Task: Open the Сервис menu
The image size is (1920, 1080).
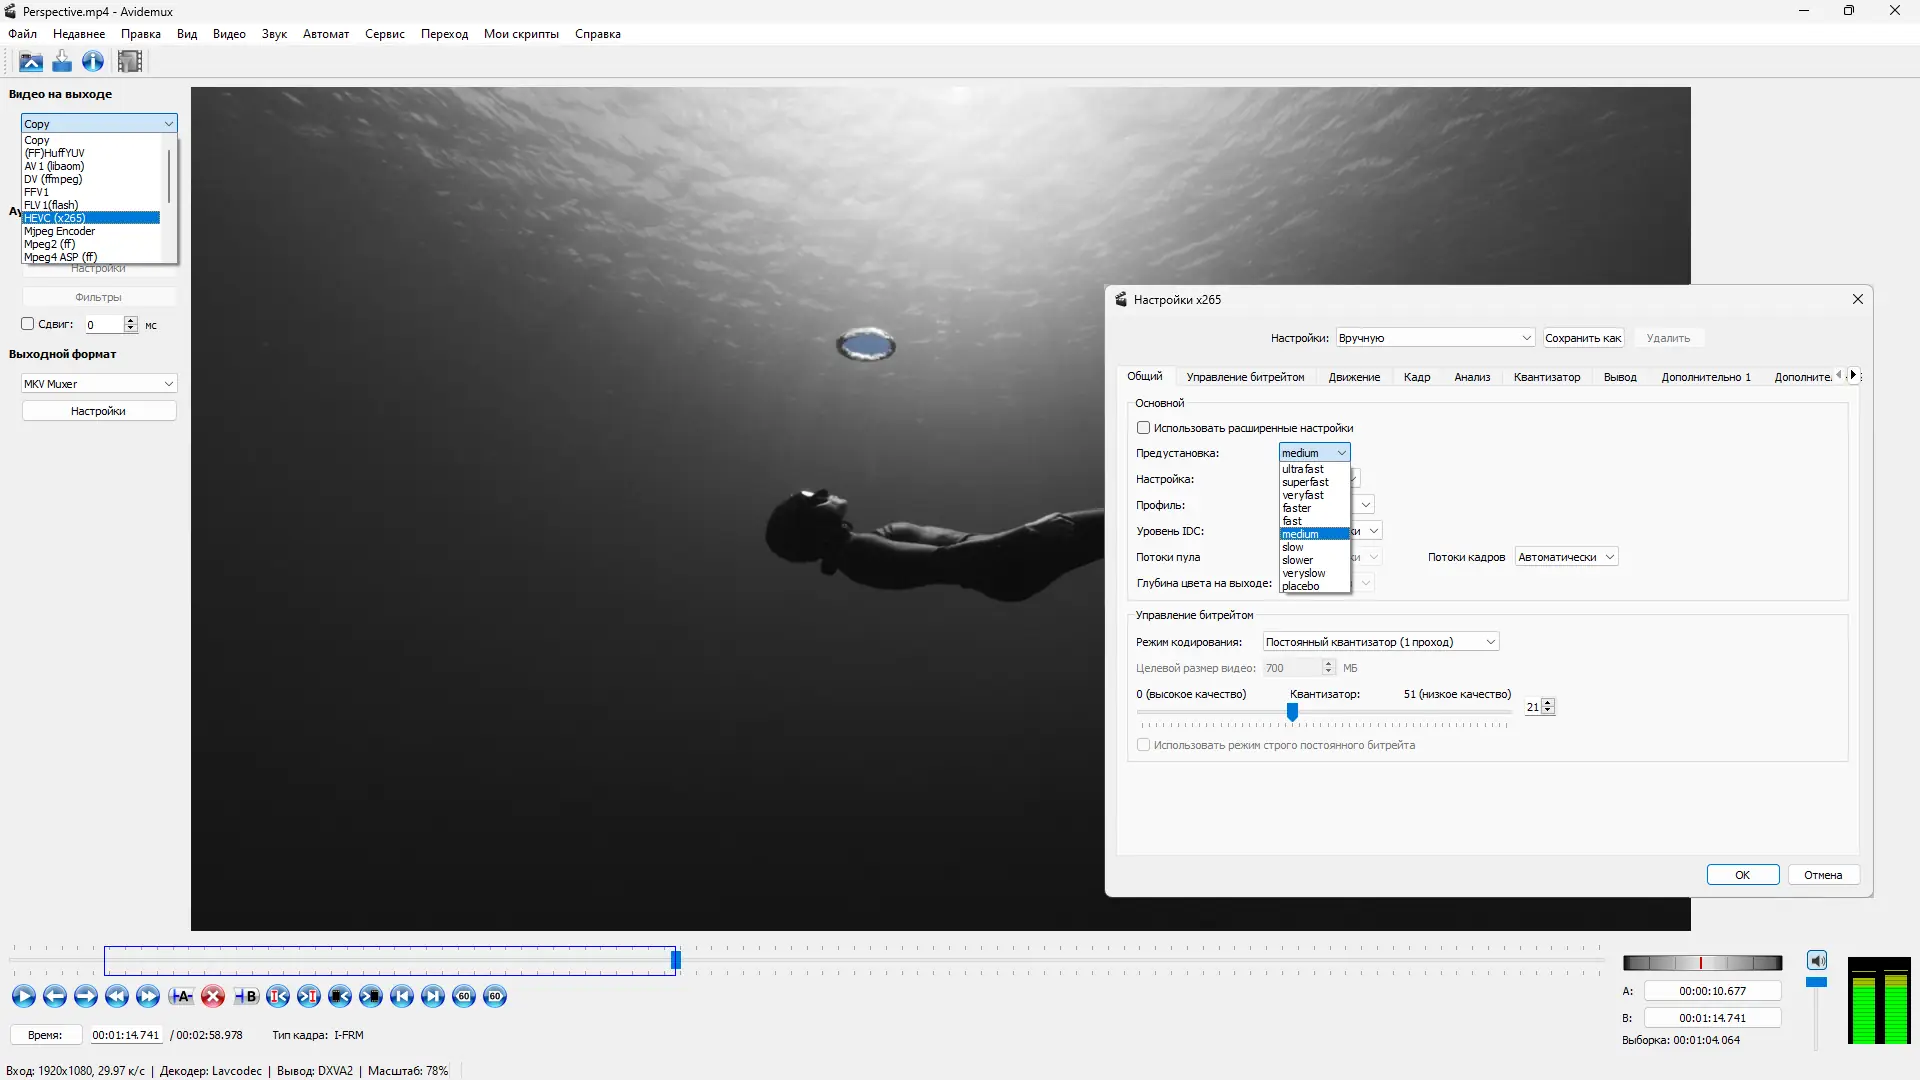Action: coord(384,34)
